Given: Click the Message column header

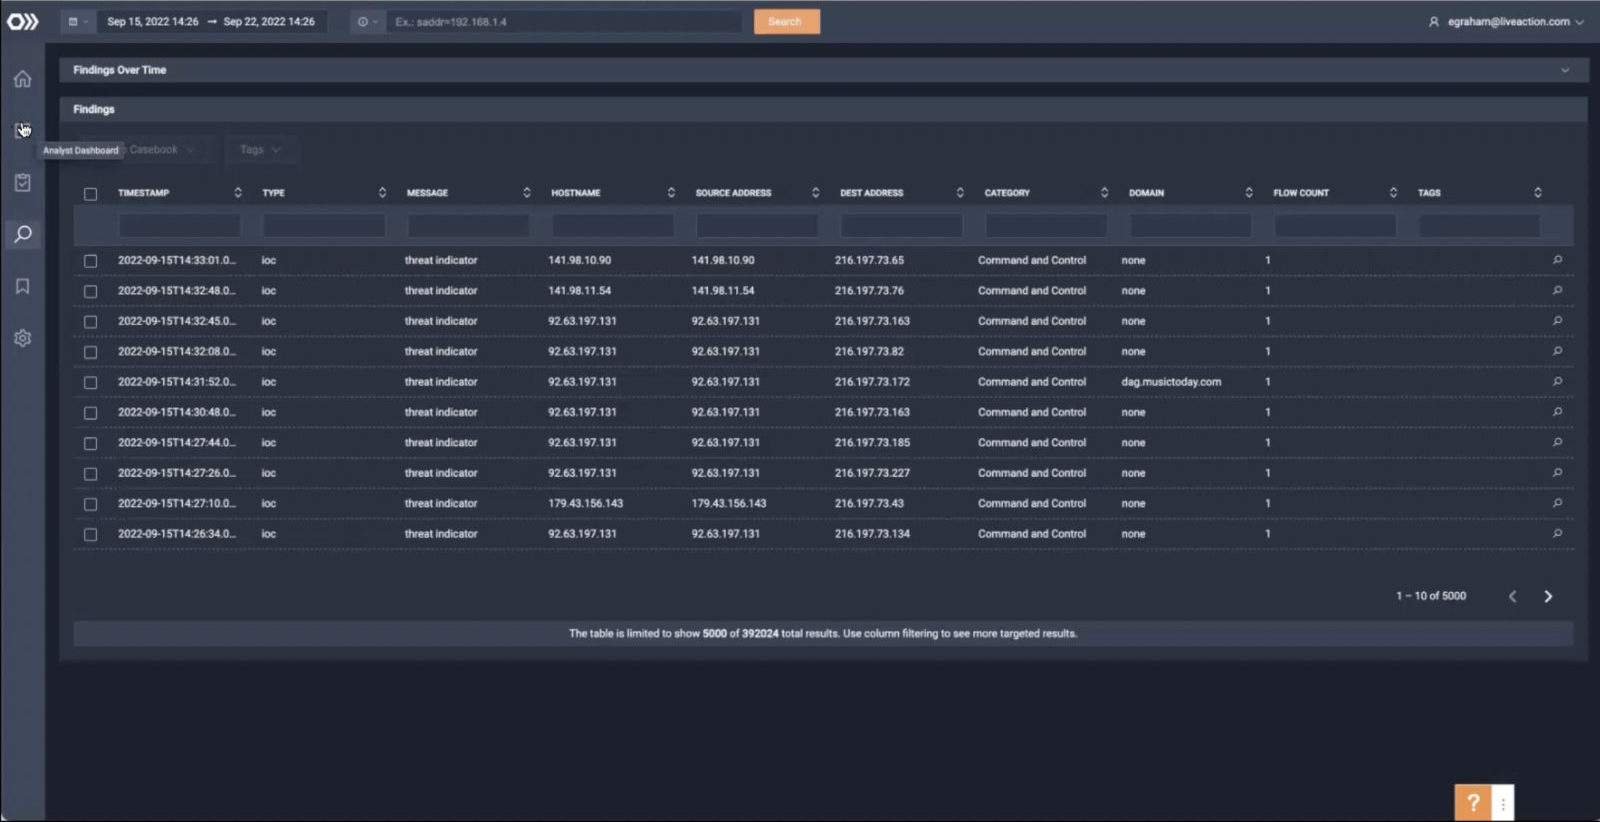Looking at the screenshot, I should click(x=427, y=193).
